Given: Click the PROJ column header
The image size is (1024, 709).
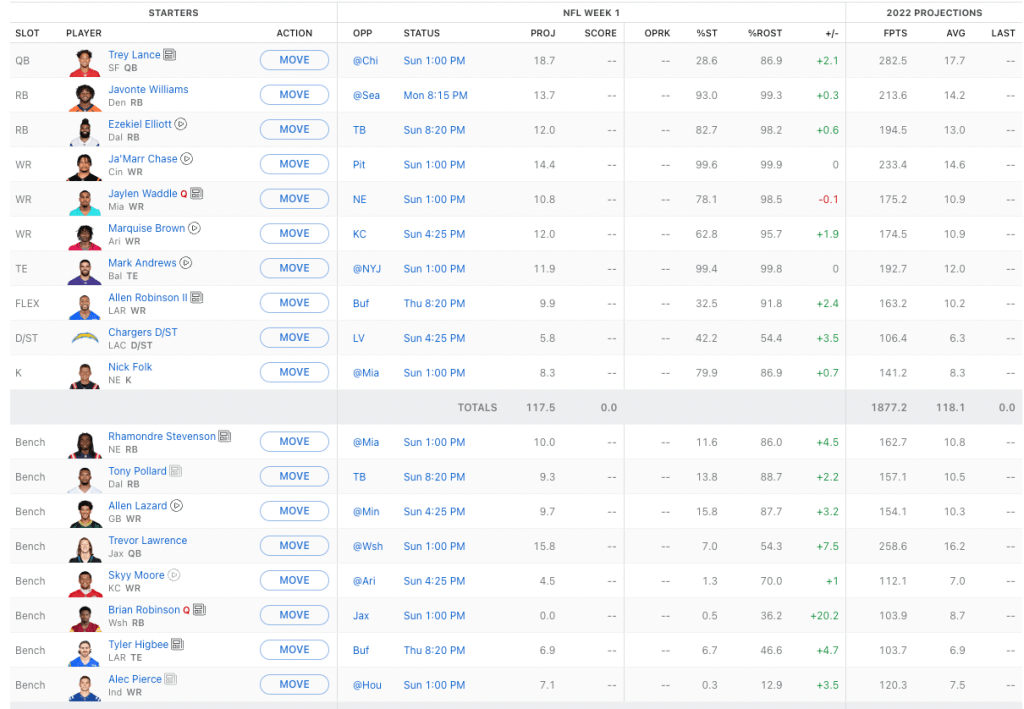Looking at the screenshot, I should (x=542, y=33).
